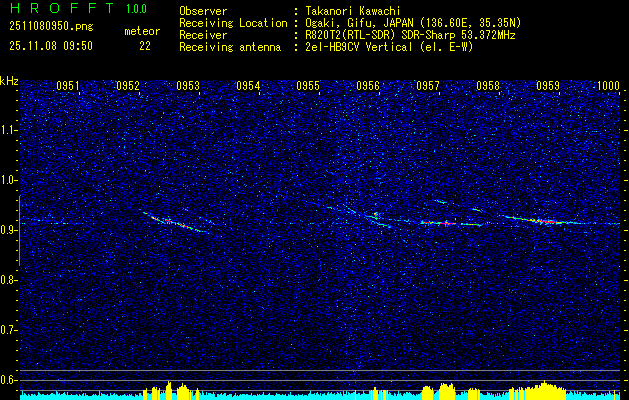Click the 0959 time marker

(x=548, y=86)
